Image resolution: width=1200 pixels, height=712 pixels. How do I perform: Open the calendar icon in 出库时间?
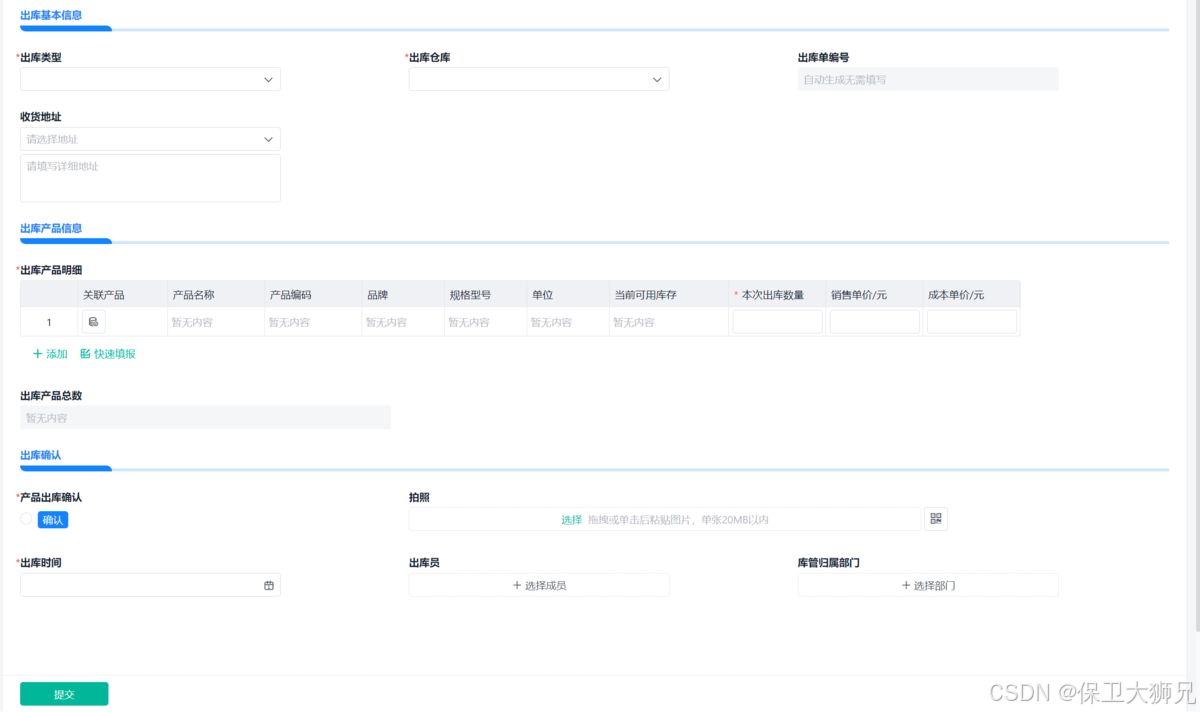pos(269,585)
